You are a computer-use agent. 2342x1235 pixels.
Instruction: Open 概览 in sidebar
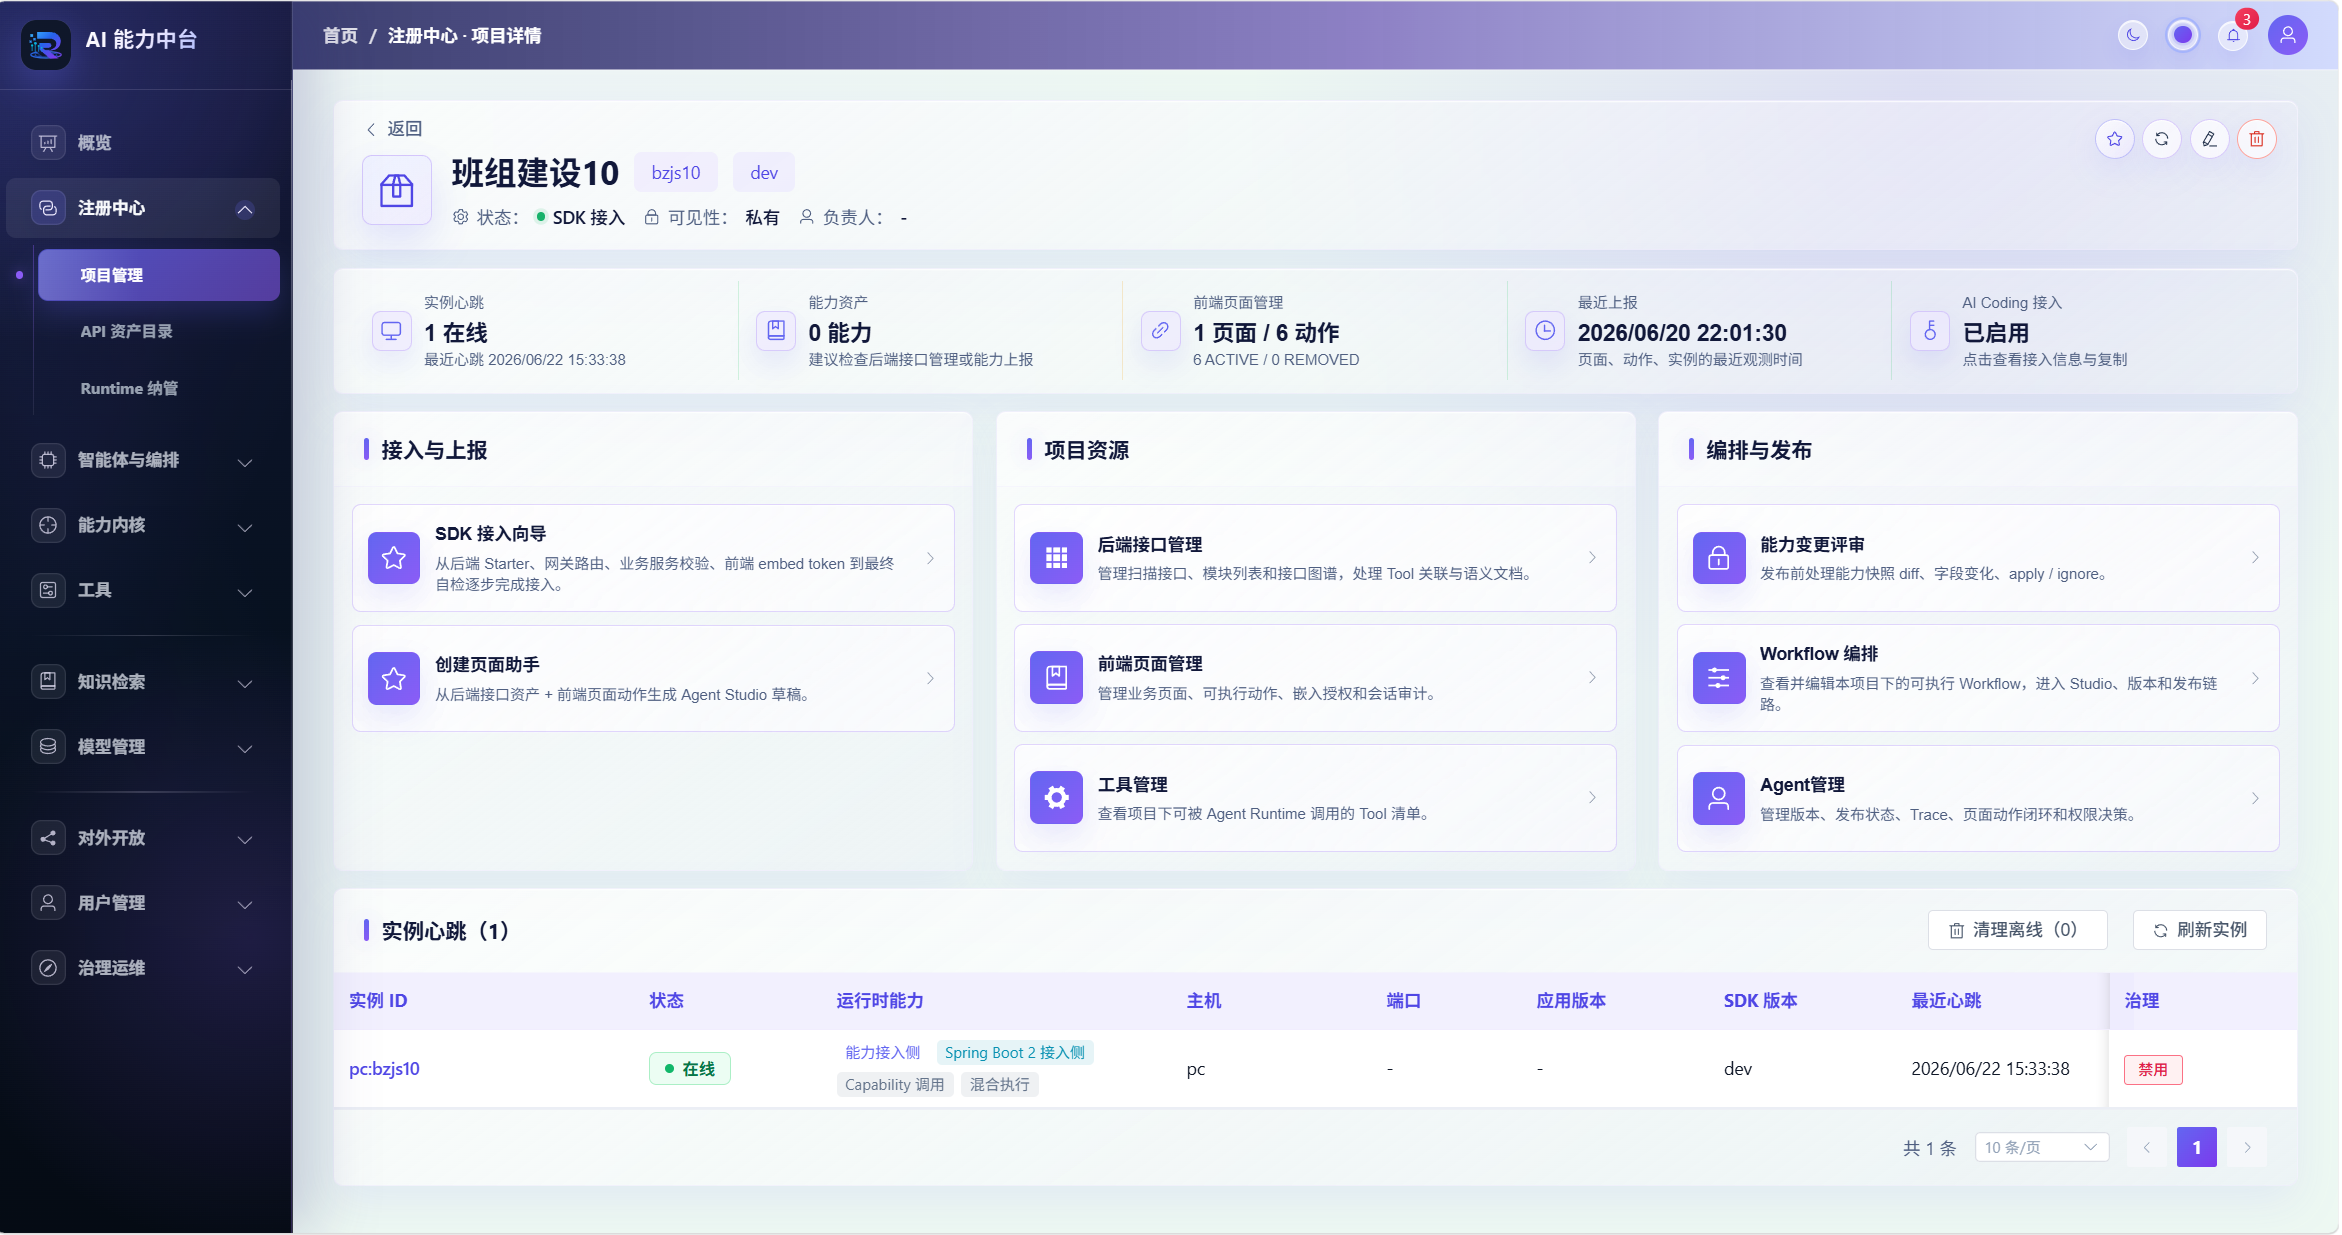click(x=142, y=143)
